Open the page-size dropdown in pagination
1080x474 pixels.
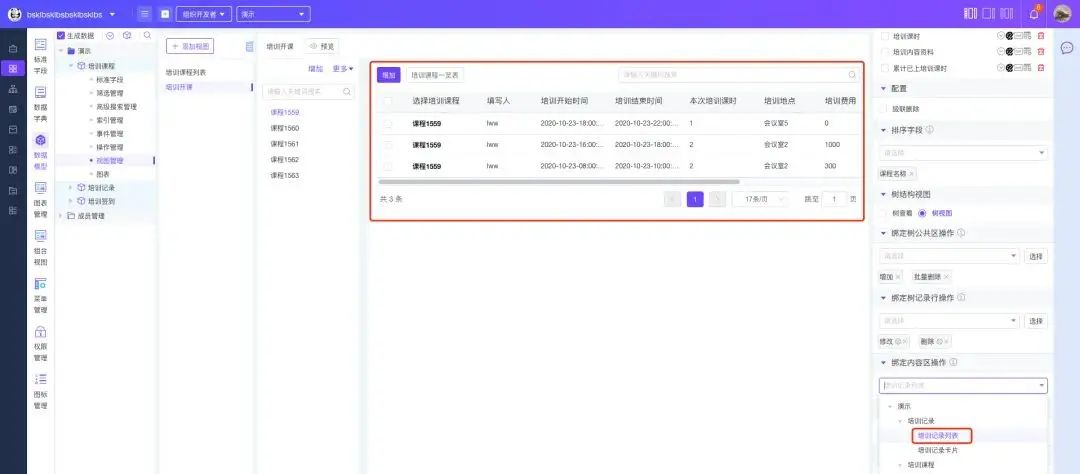[760, 199]
